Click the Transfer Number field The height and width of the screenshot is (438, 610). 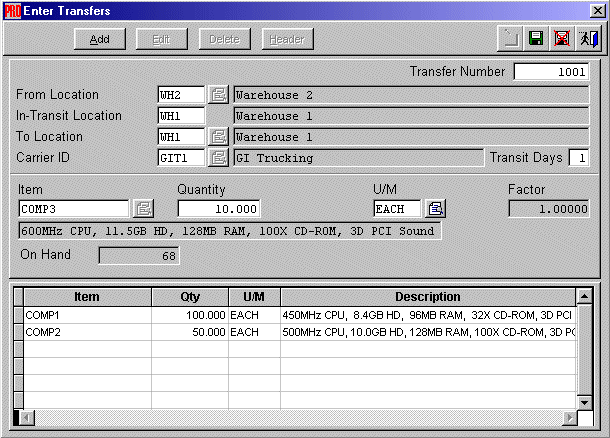(x=551, y=72)
